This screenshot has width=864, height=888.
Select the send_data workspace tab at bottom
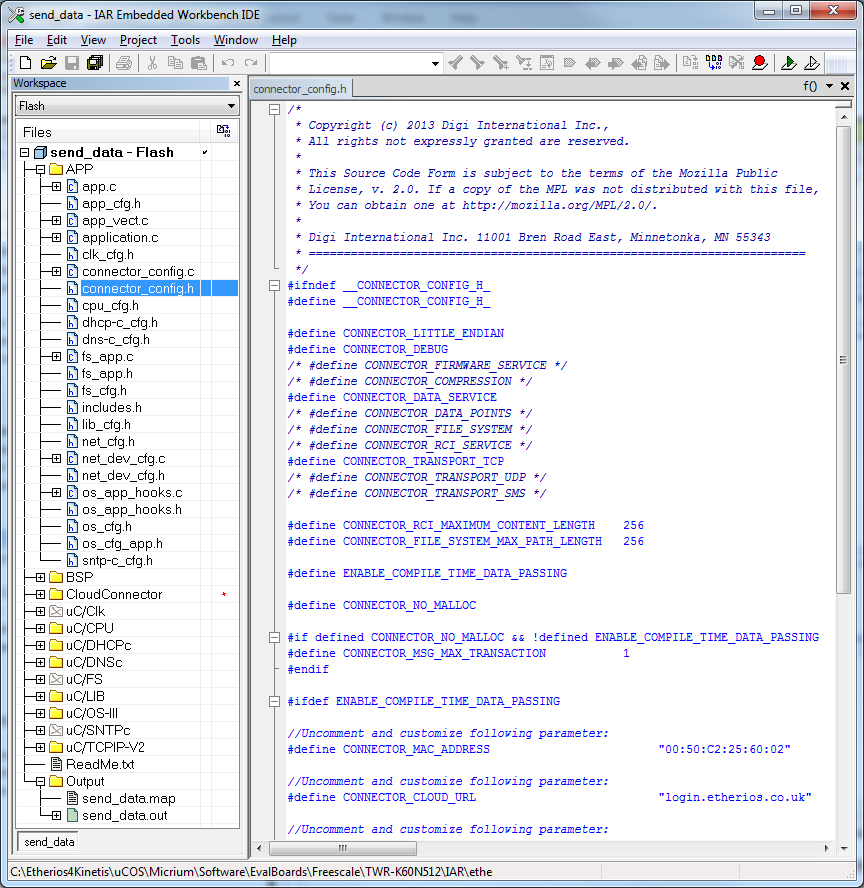click(49, 842)
